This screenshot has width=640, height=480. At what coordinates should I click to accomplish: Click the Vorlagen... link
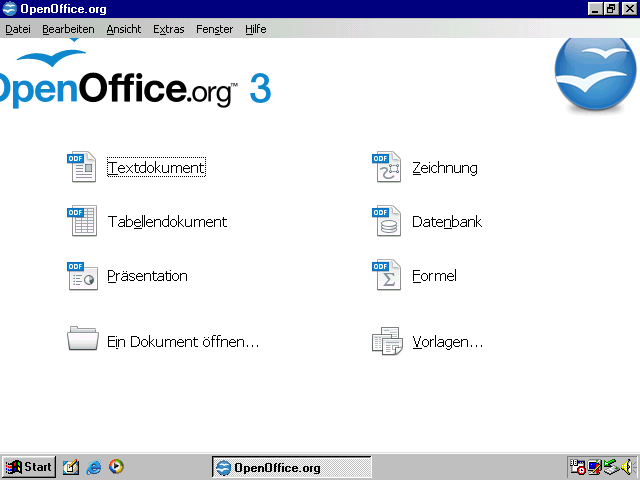pyautogui.click(x=447, y=342)
